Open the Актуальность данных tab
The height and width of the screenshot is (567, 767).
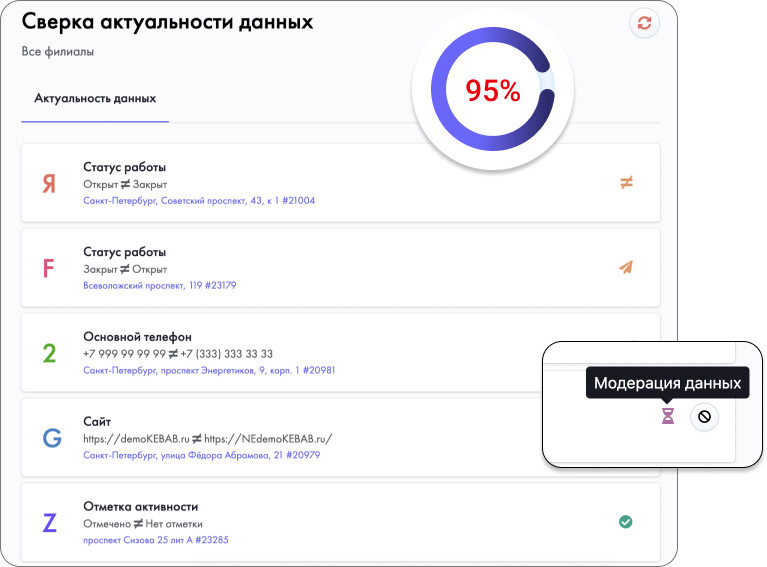(95, 98)
